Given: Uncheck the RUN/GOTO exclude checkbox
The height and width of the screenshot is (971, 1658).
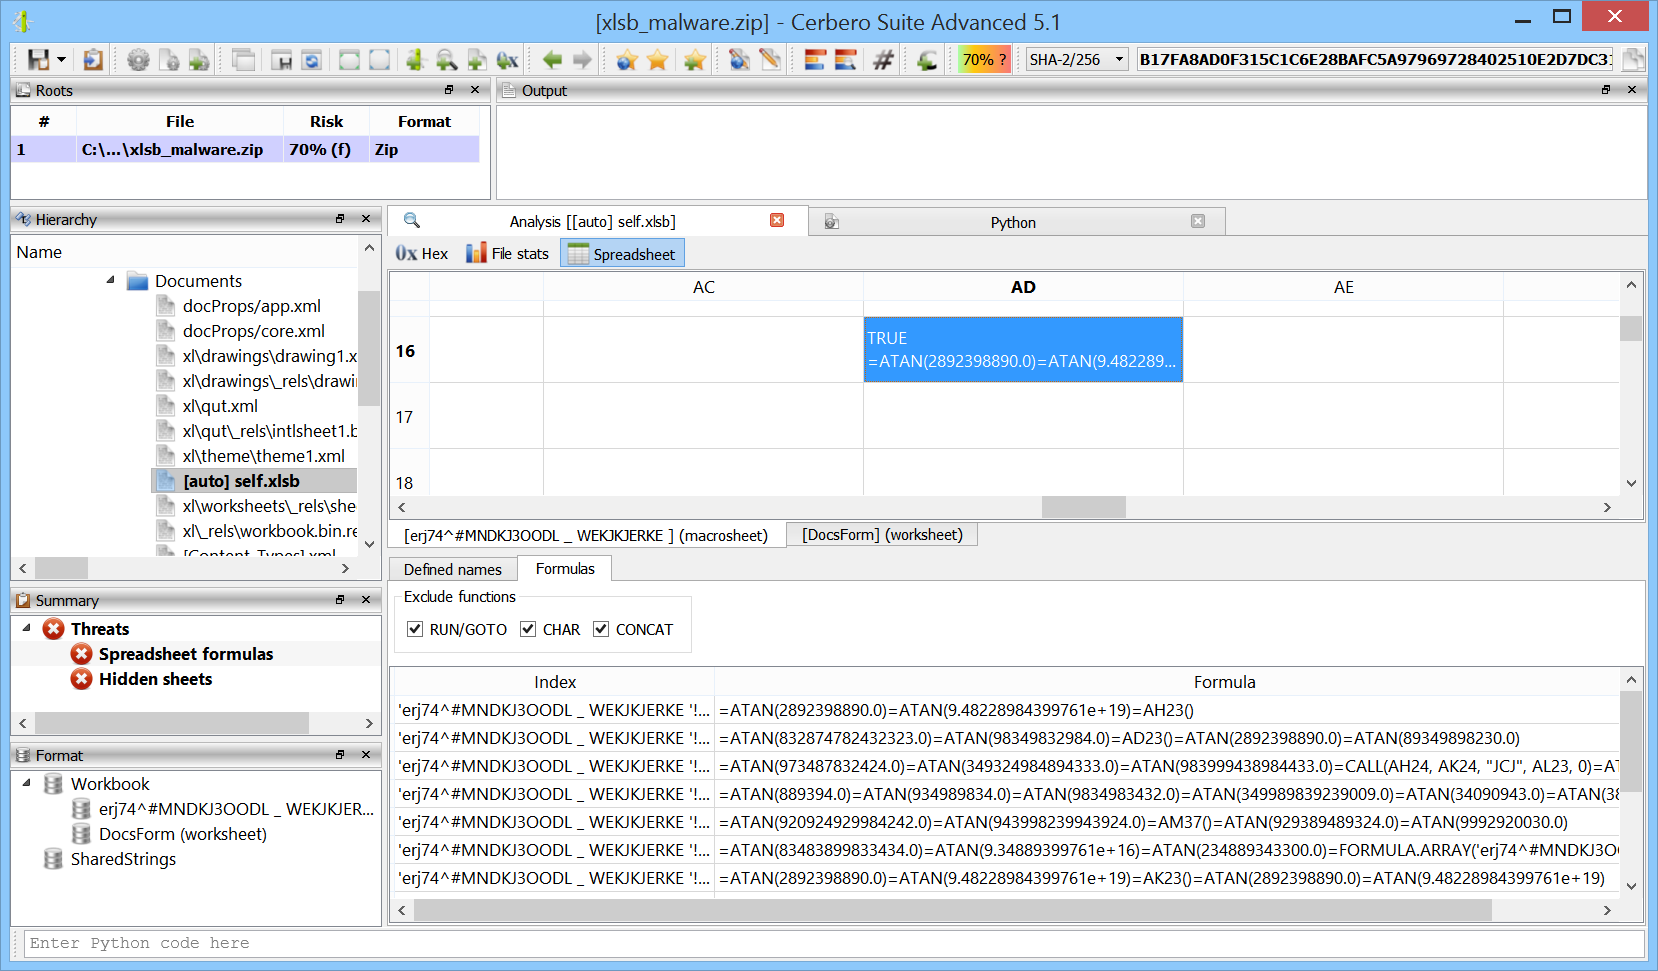Looking at the screenshot, I should tap(415, 629).
